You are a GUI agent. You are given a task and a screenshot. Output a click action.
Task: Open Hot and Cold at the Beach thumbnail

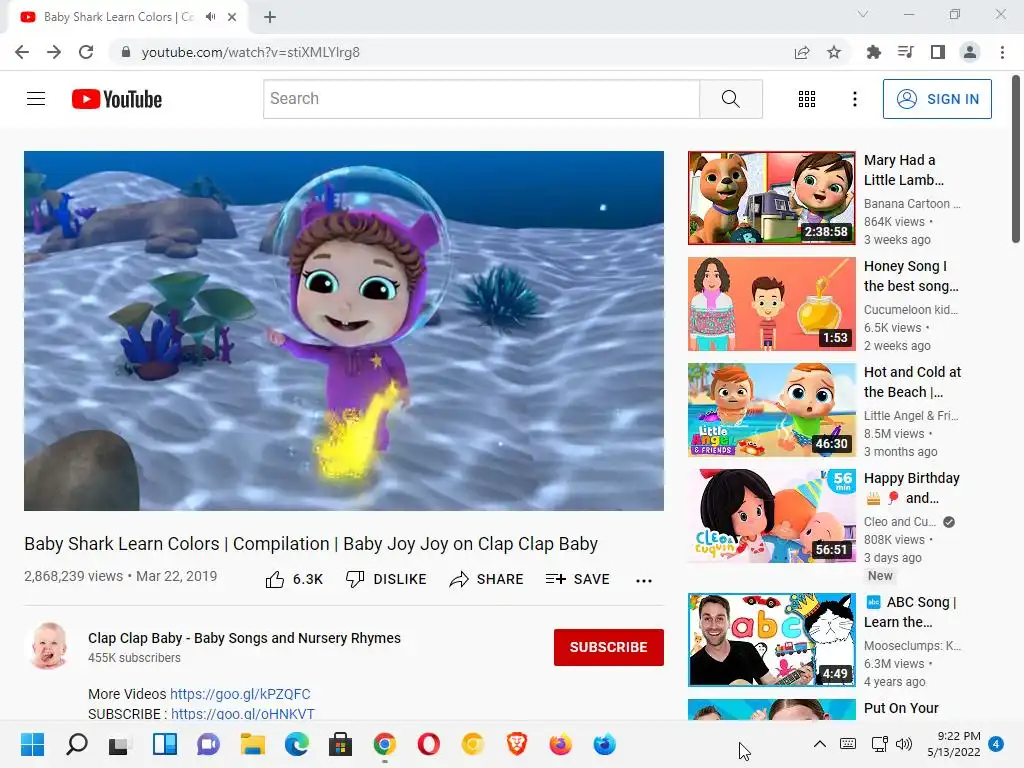tap(771, 409)
